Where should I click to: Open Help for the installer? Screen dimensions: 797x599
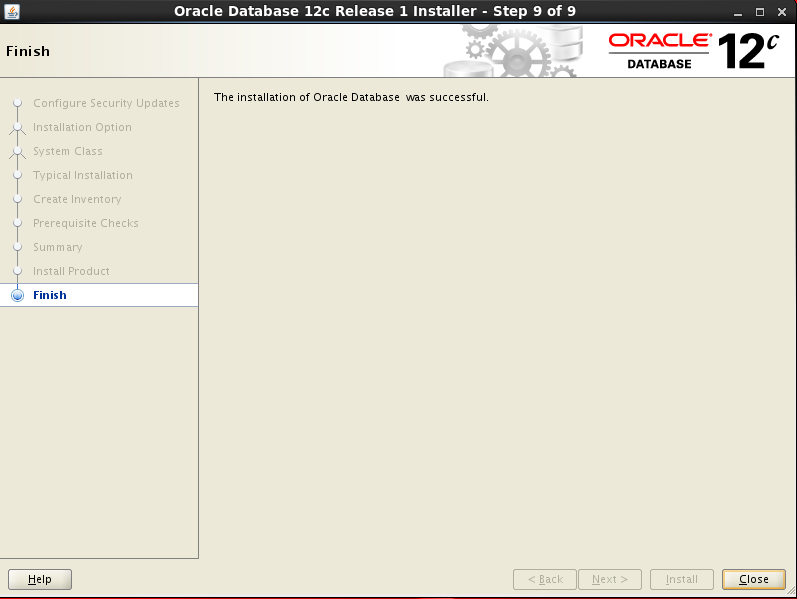pos(40,579)
